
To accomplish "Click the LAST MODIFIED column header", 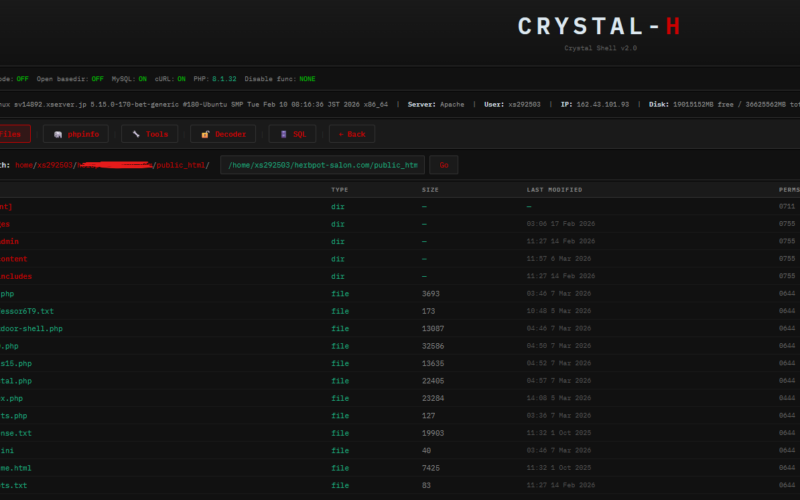I will pos(555,190).
